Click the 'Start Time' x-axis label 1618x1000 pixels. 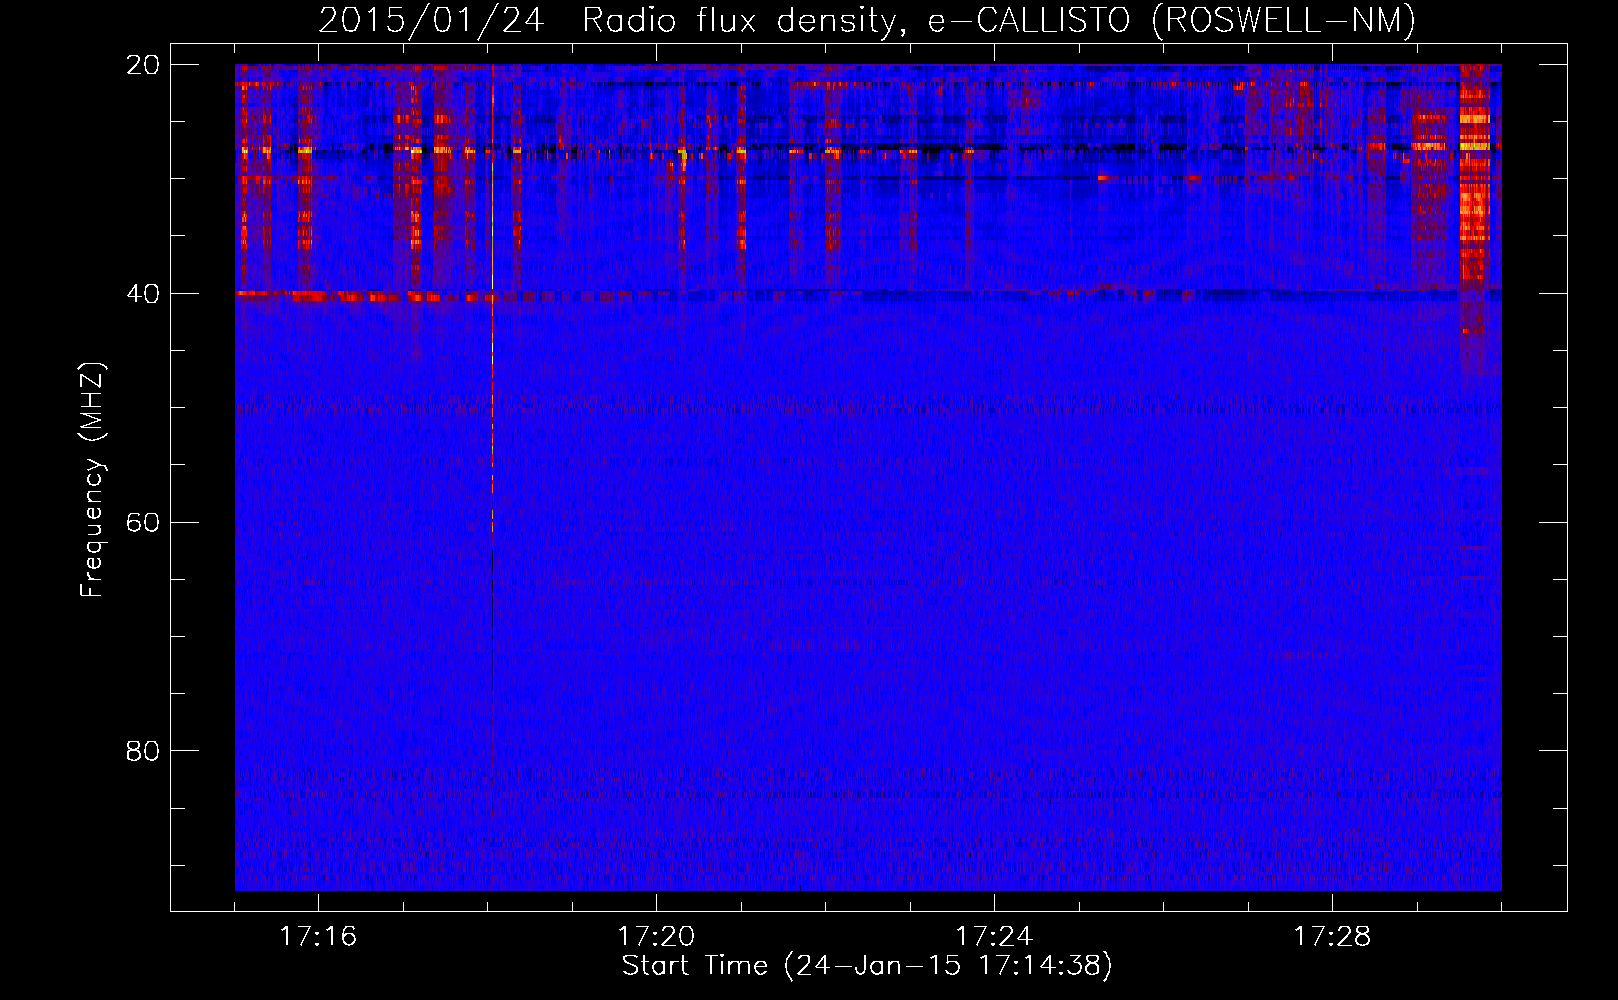click(866, 966)
